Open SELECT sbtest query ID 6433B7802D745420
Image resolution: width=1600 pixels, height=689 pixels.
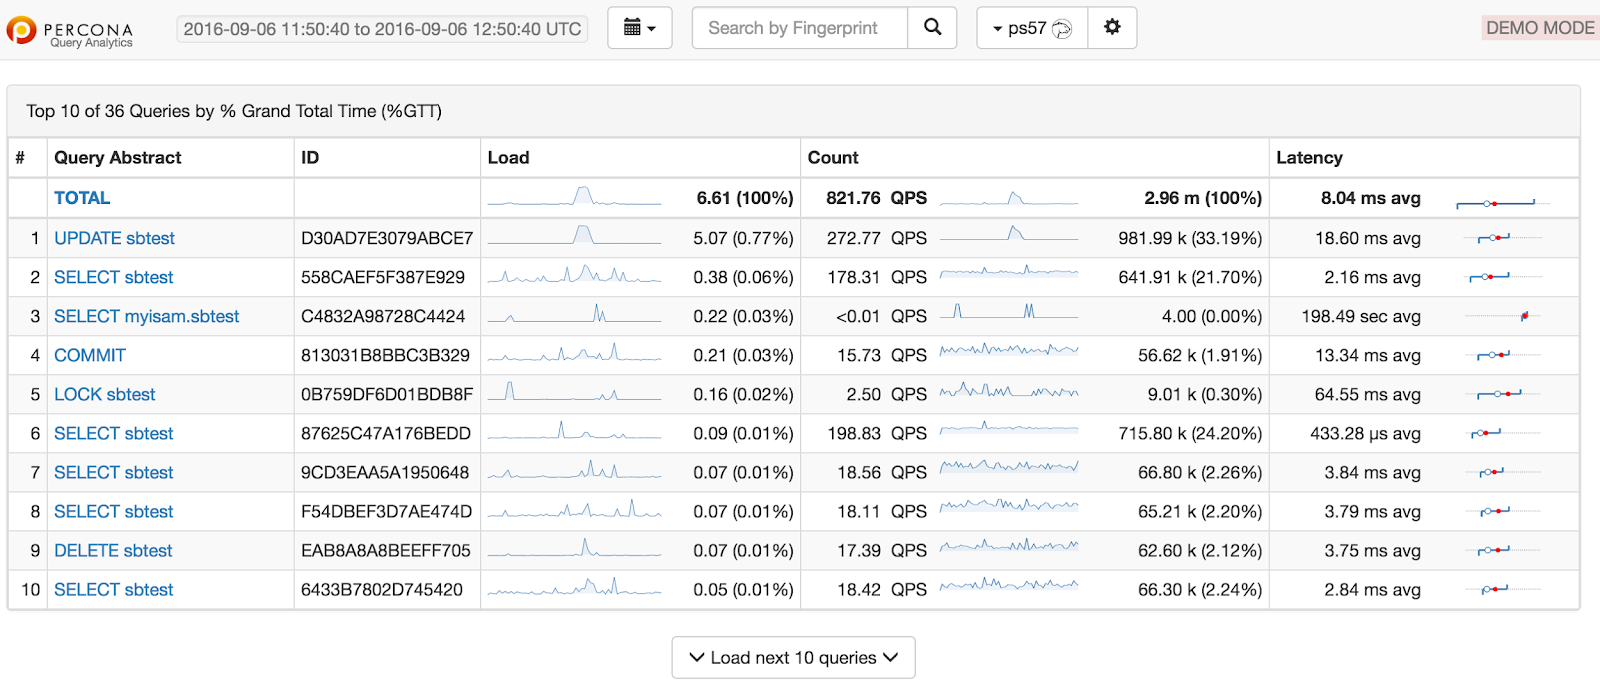click(x=113, y=589)
